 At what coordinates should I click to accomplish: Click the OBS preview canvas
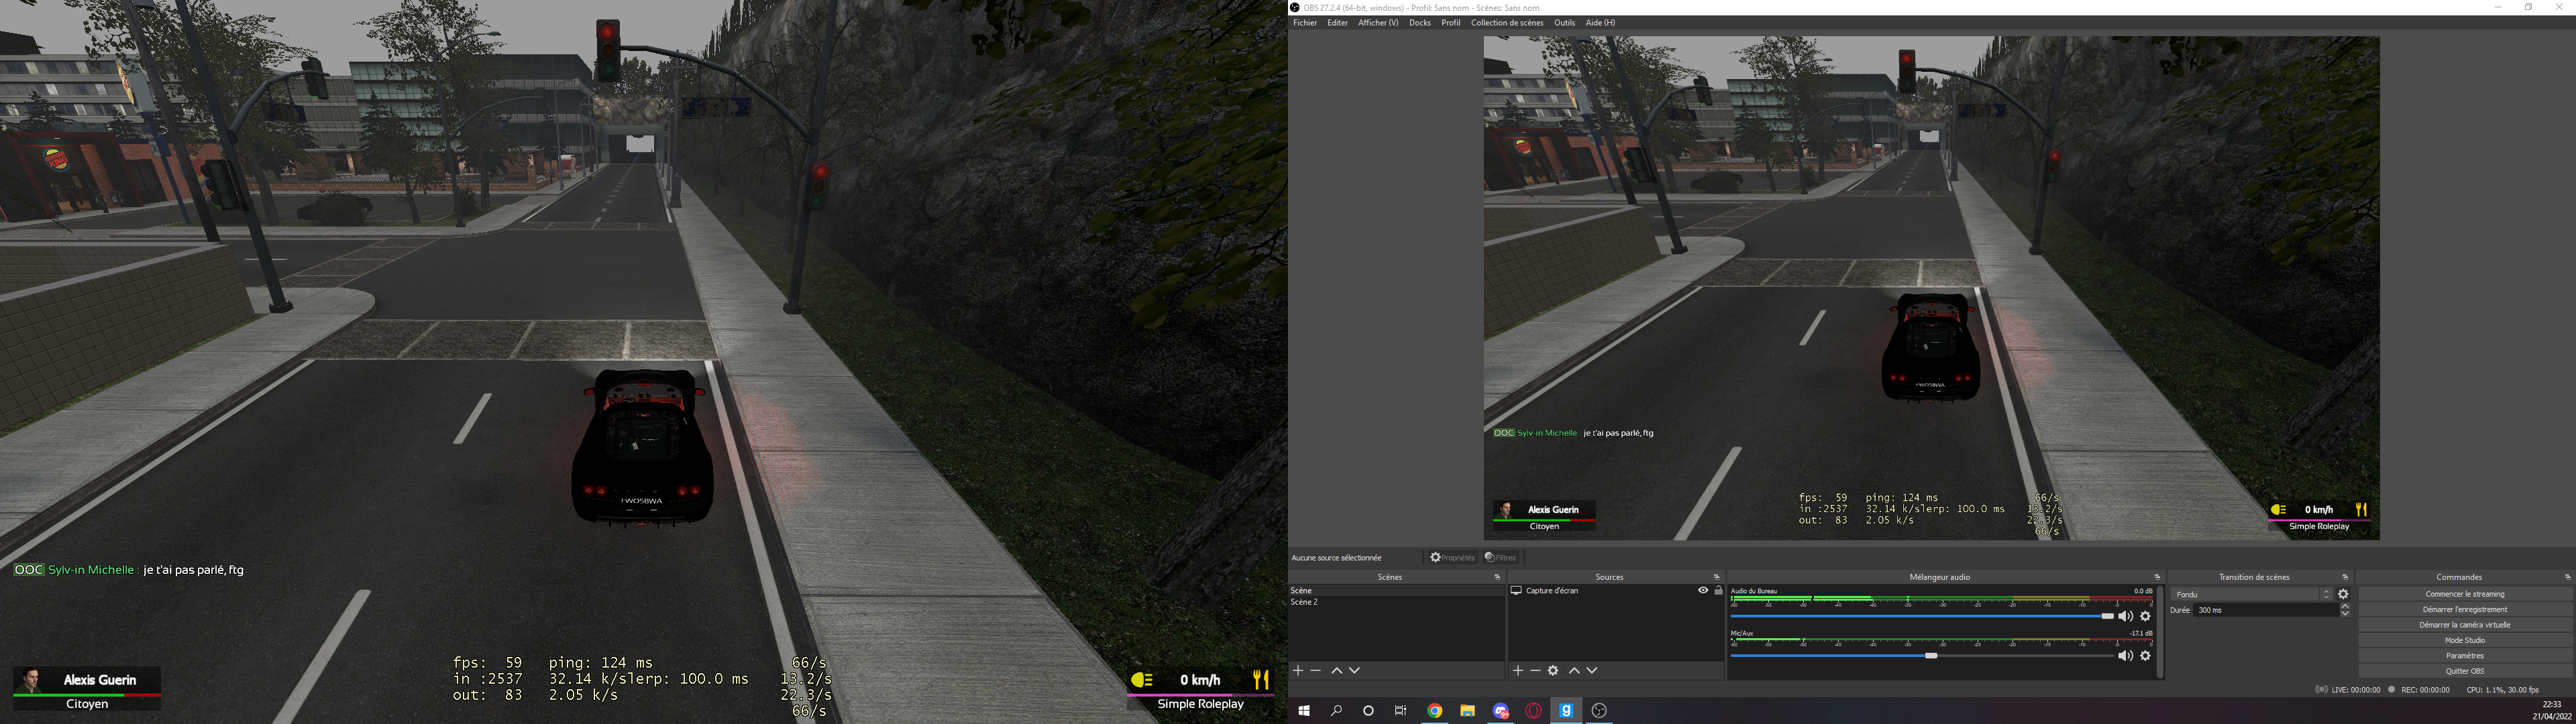point(1931,288)
